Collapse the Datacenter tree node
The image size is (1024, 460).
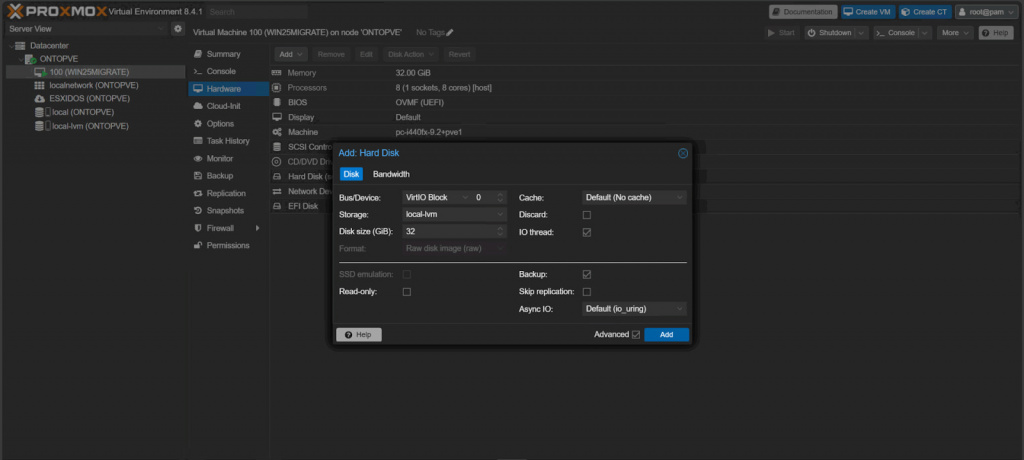click(x=10, y=46)
